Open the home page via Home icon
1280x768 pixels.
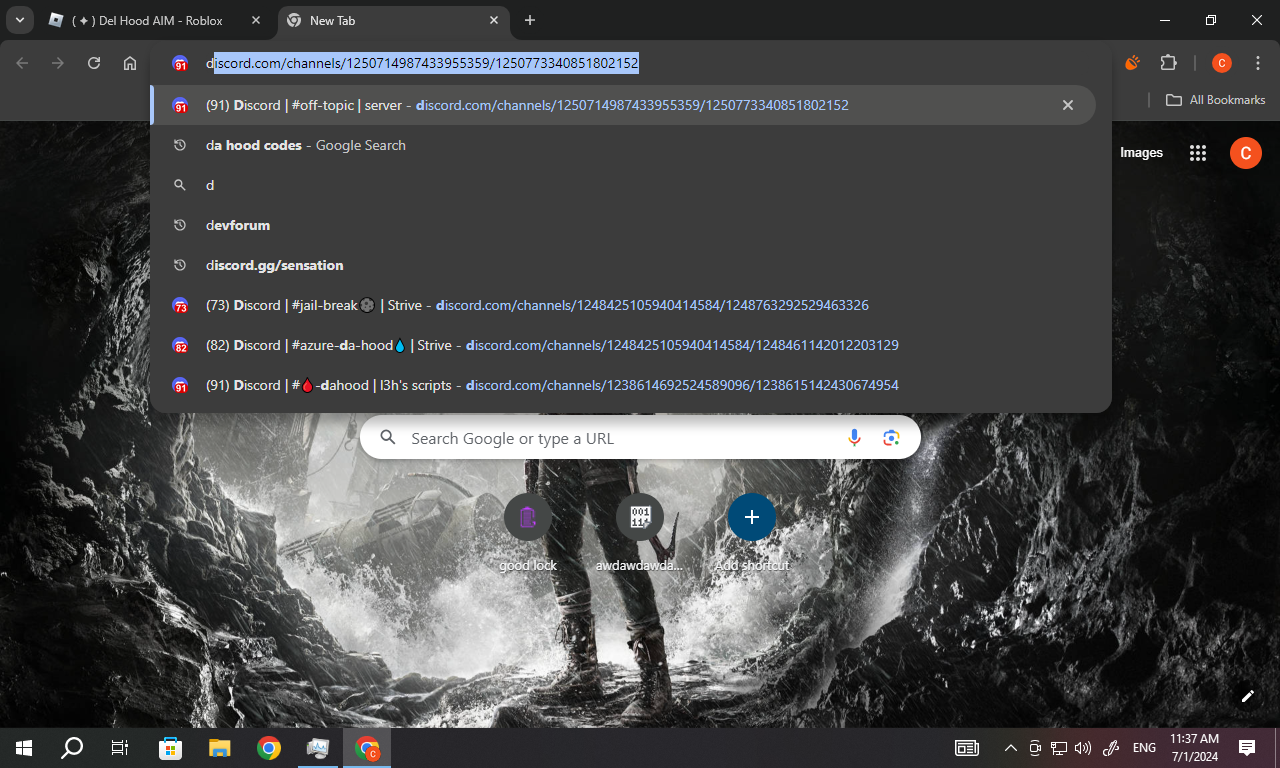(130, 63)
